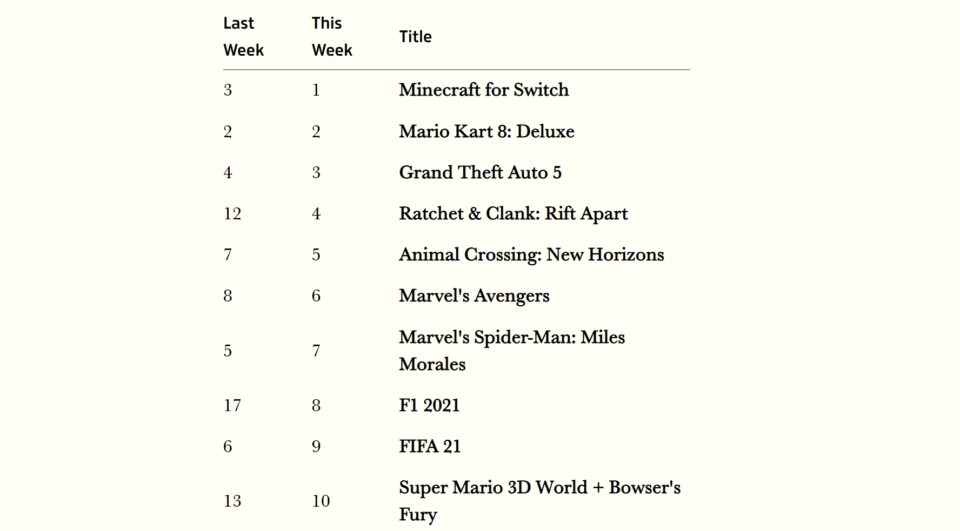This screenshot has width=960, height=531.
Task: Select the 'F1 2021' title
Action: click(429, 405)
